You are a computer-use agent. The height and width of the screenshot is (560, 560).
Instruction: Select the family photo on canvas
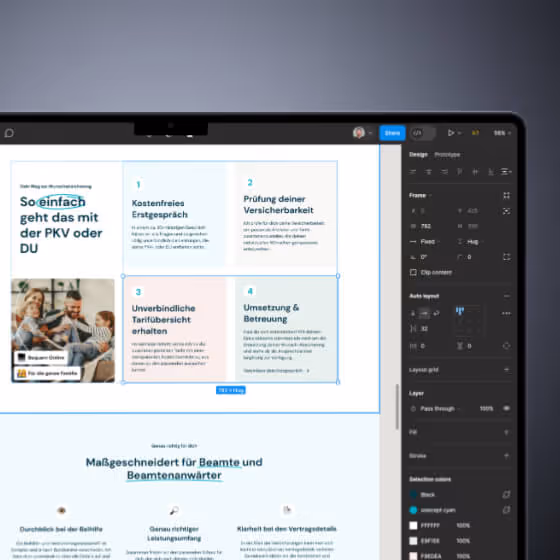pyautogui.click(x=63, y=331)
